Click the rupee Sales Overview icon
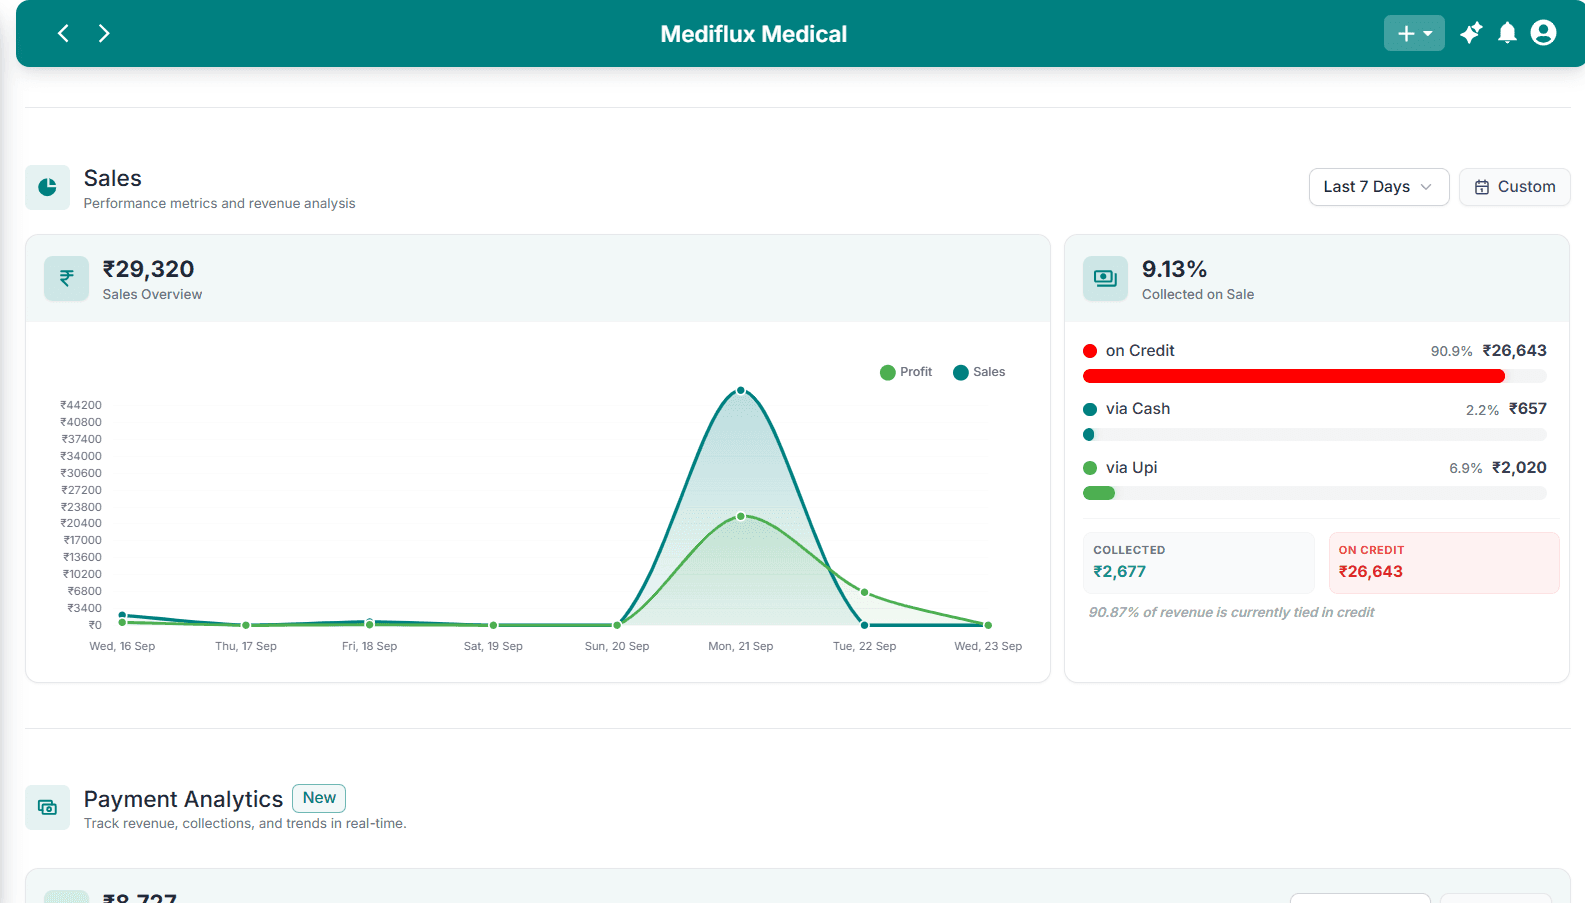 (x=66, y=278)
